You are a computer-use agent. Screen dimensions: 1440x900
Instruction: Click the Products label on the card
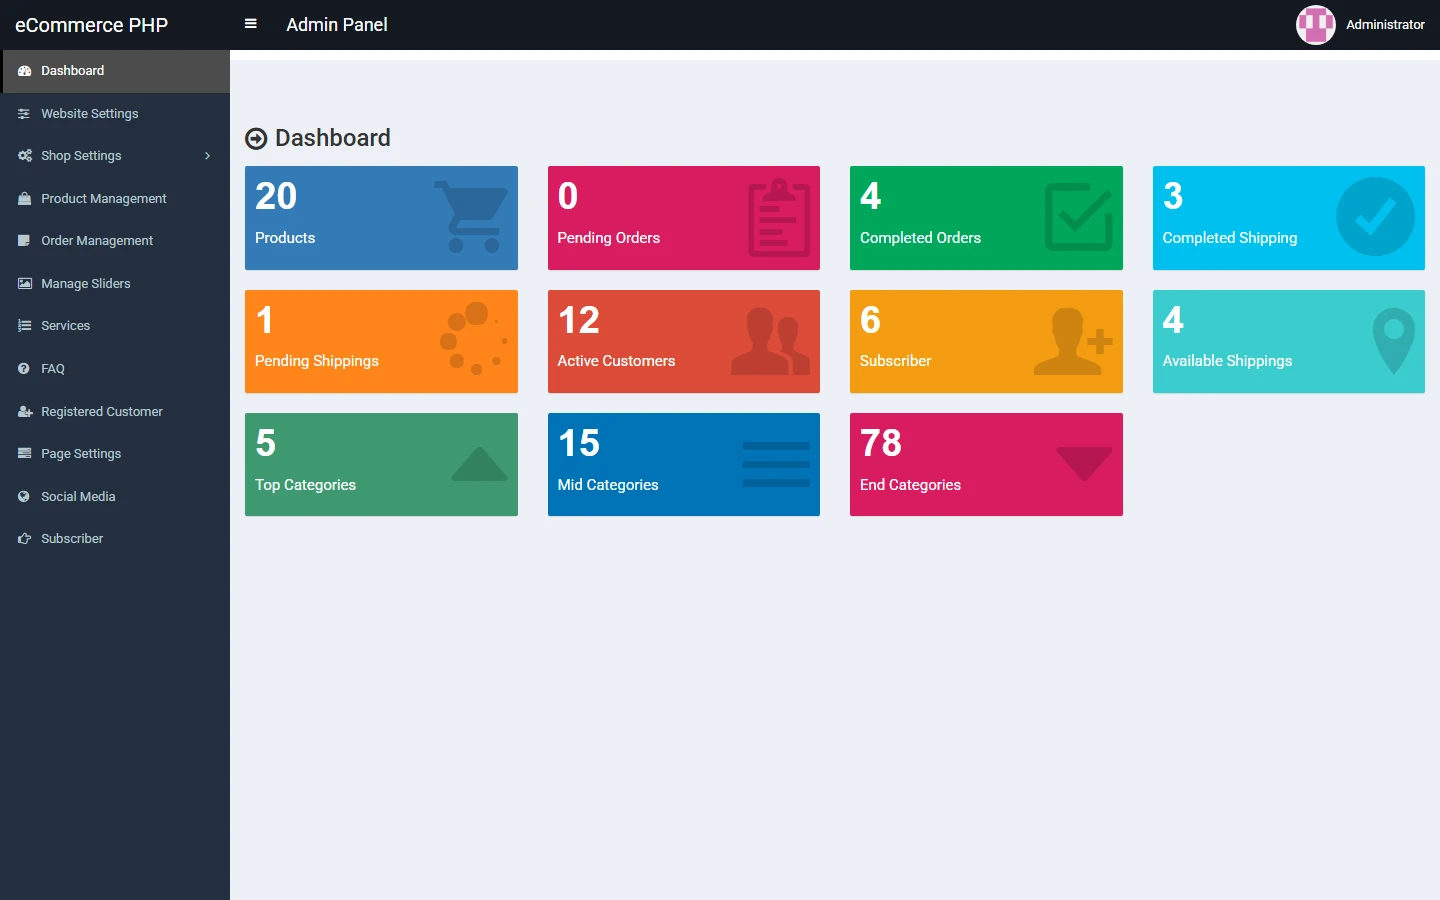pyautogui.click(x=285, y=238)
